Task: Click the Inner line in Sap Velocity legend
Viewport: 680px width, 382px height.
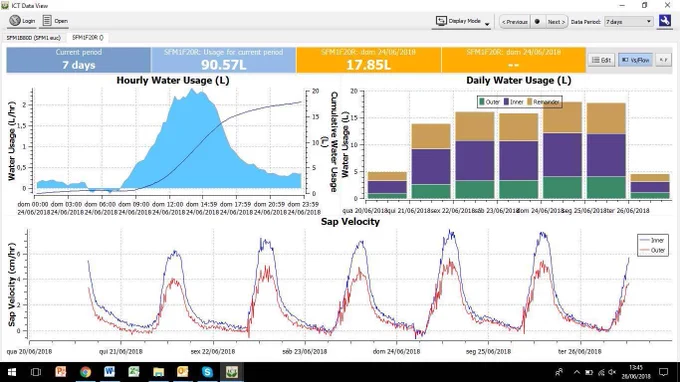Action: 645,240
